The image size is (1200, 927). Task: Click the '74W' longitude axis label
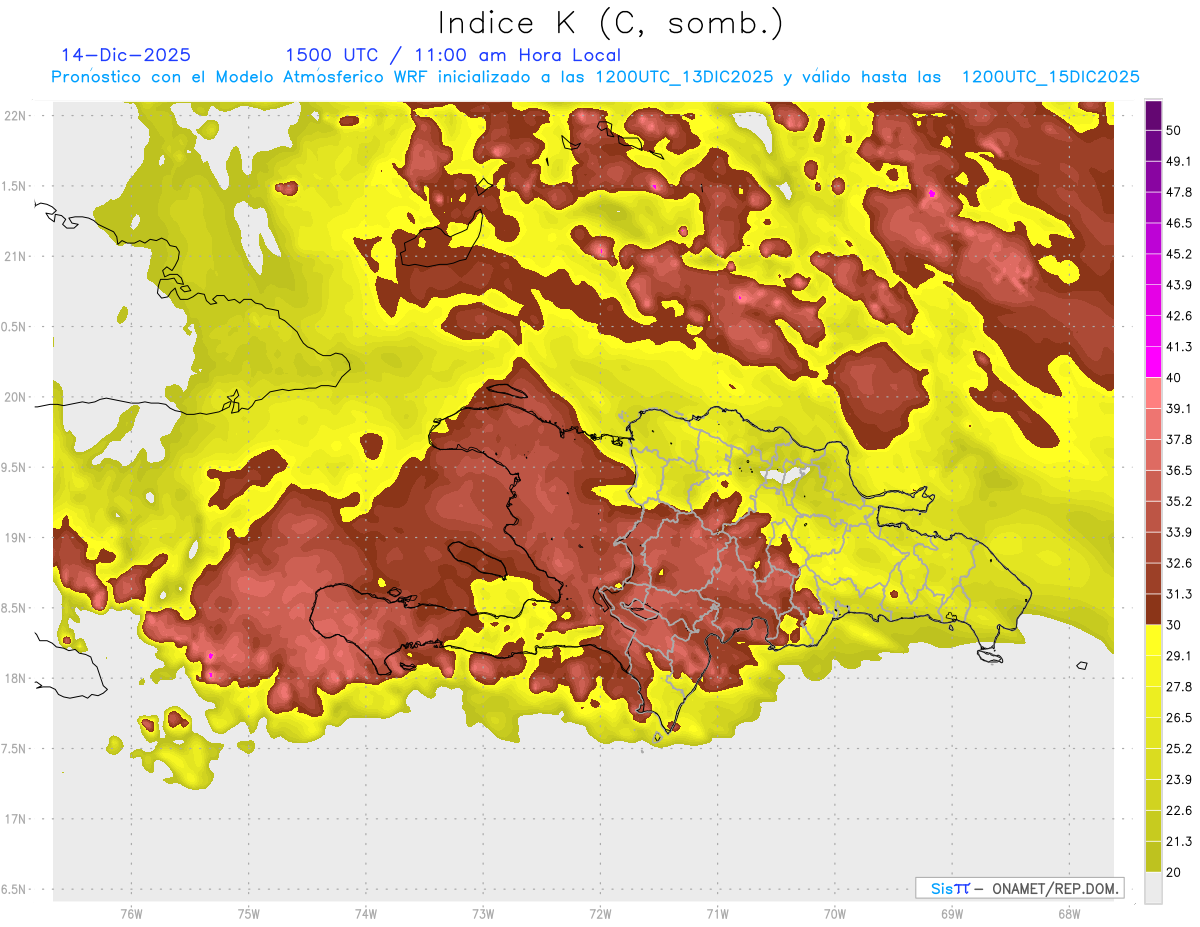coord(365,915)
